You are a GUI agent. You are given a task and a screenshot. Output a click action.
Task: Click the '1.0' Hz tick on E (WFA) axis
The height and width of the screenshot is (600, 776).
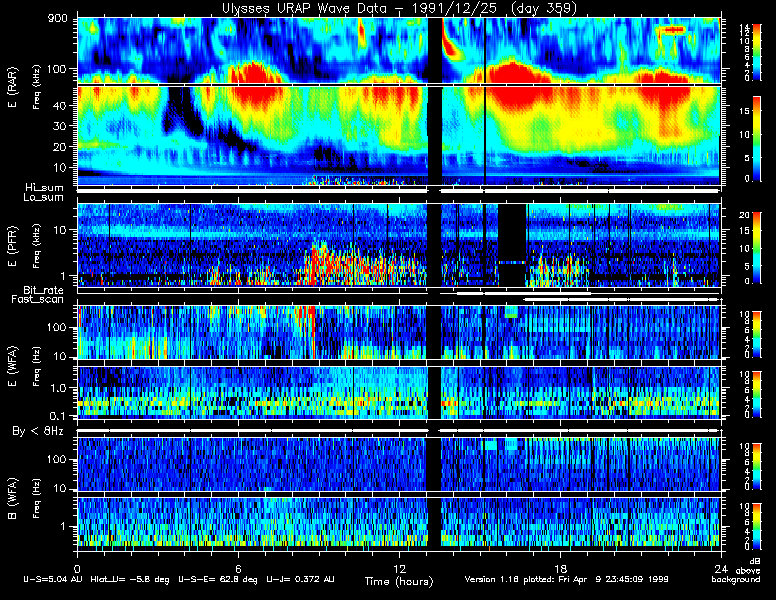click(x=58, y=389)
